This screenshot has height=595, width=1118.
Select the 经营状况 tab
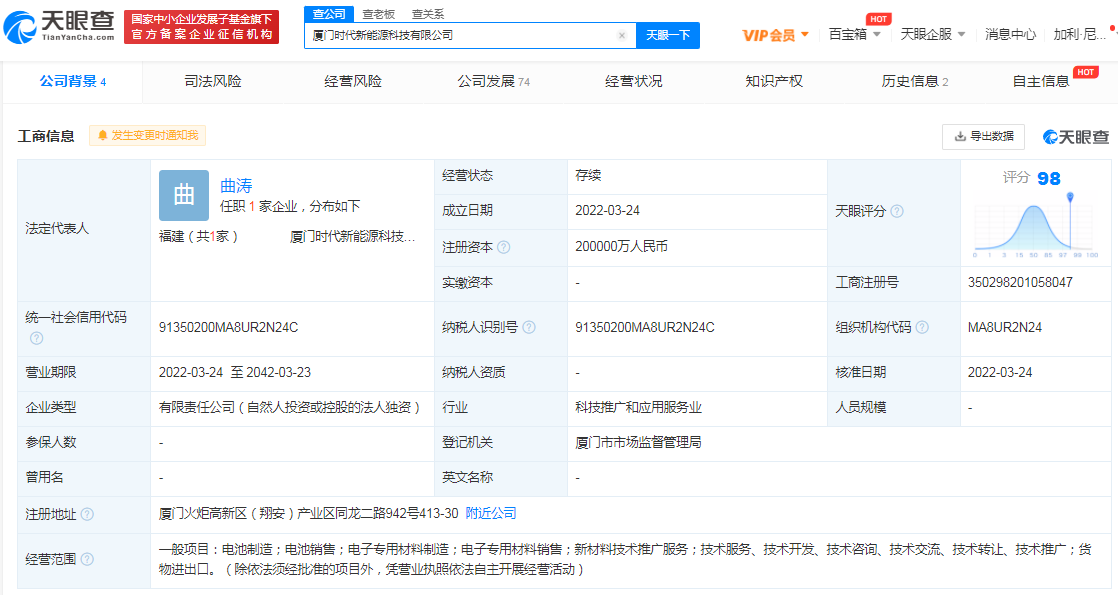point(633,81)
